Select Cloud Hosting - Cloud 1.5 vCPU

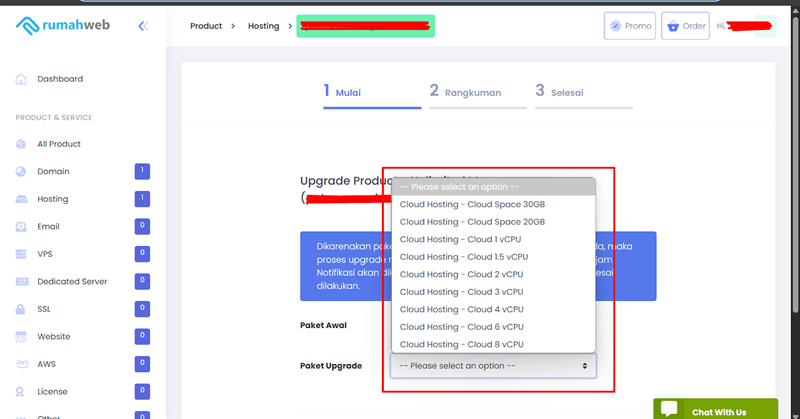pyautogui.click(x=493, y=257)
